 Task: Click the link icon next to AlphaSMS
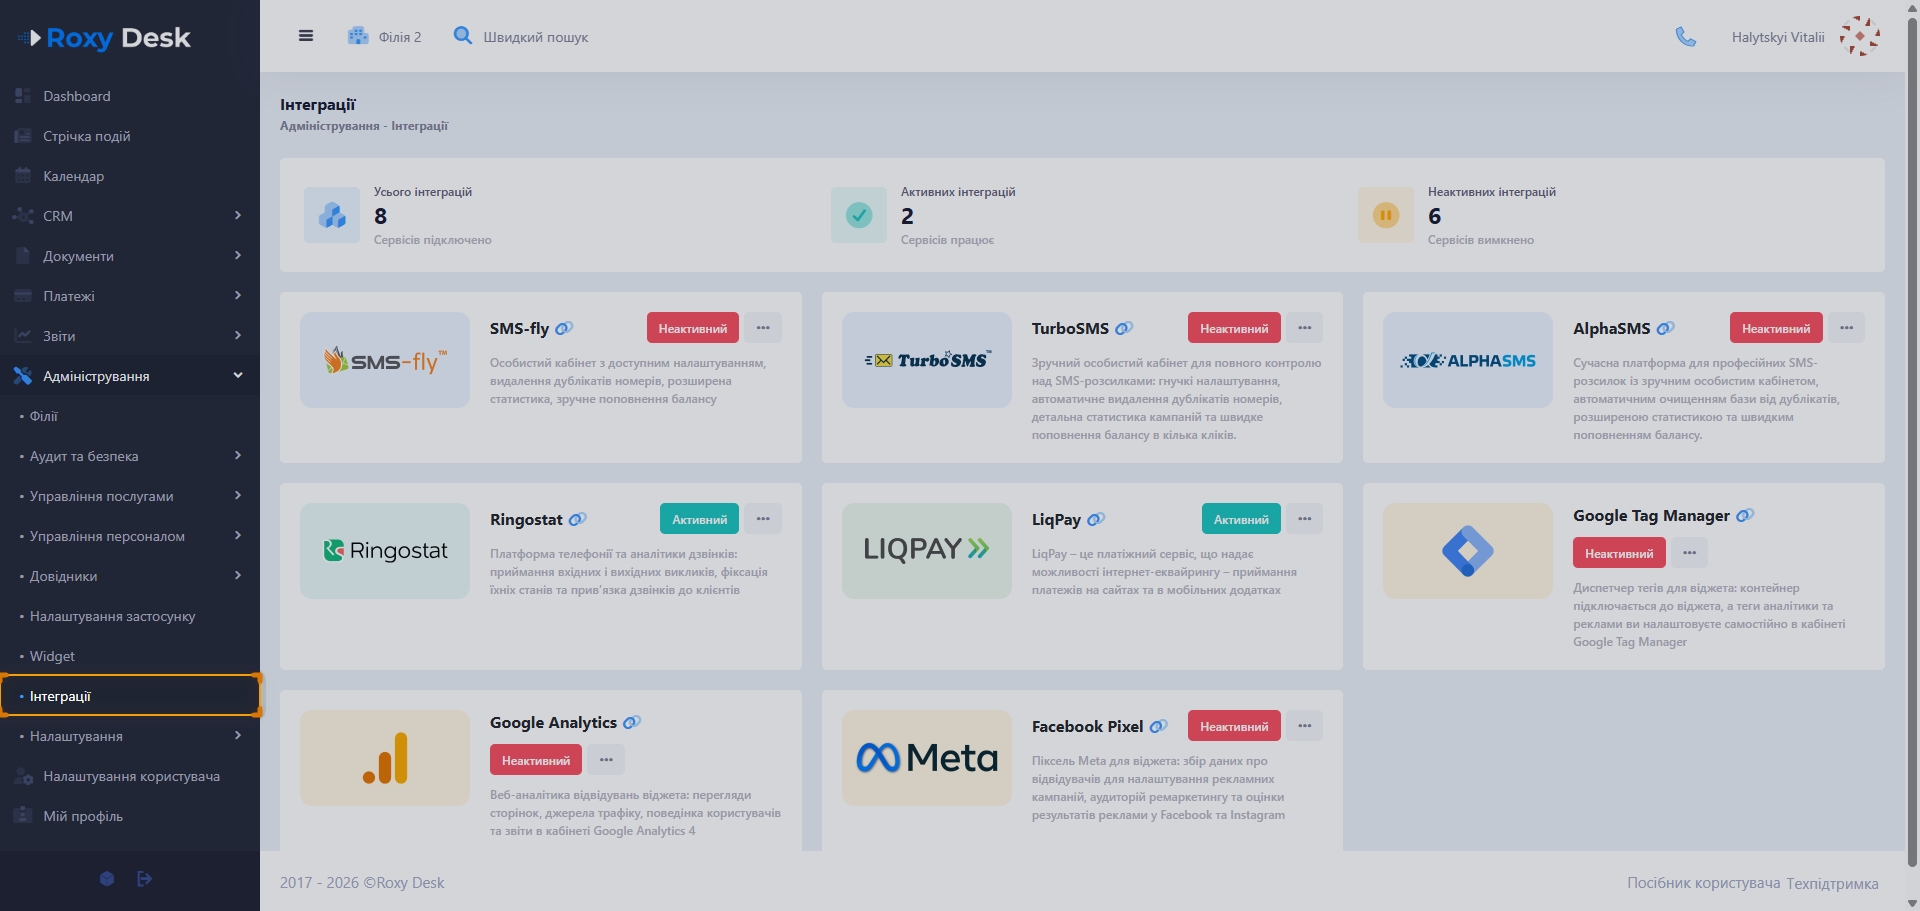(1665, 328)
